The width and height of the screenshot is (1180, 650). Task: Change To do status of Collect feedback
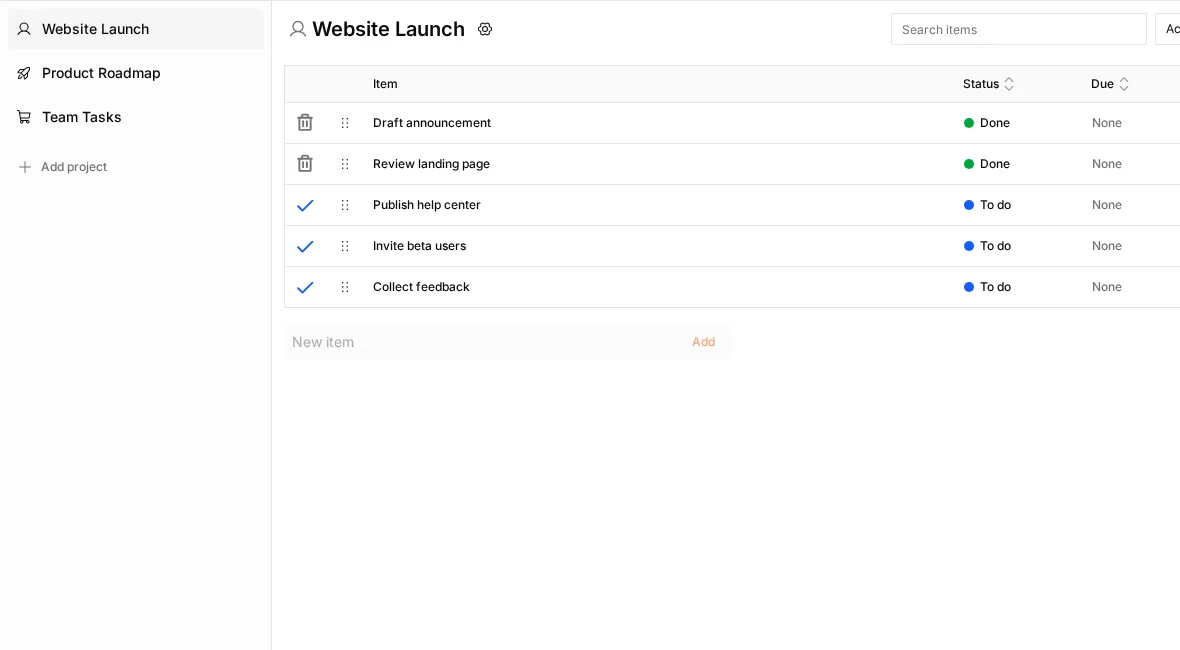click(987, 287)
